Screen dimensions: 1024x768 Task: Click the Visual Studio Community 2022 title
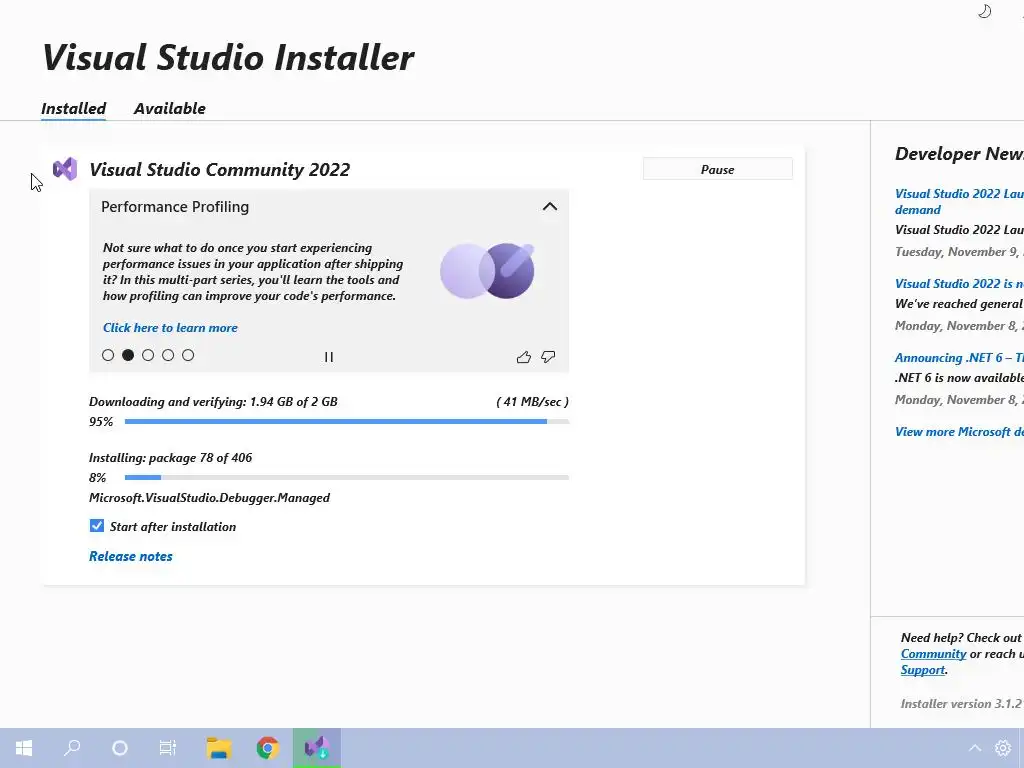[x=219, y=170]
